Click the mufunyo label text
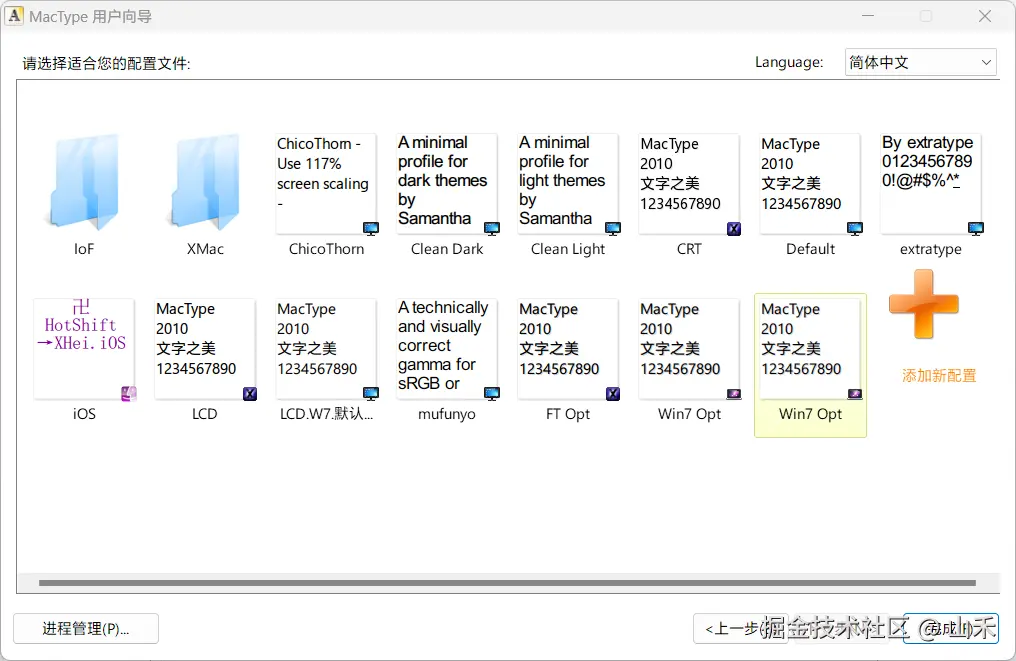 click(x=447, y=414)
